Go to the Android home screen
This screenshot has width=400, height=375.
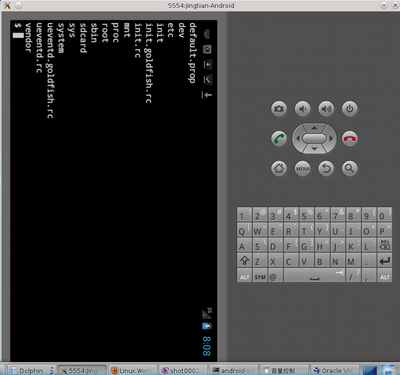279,168
